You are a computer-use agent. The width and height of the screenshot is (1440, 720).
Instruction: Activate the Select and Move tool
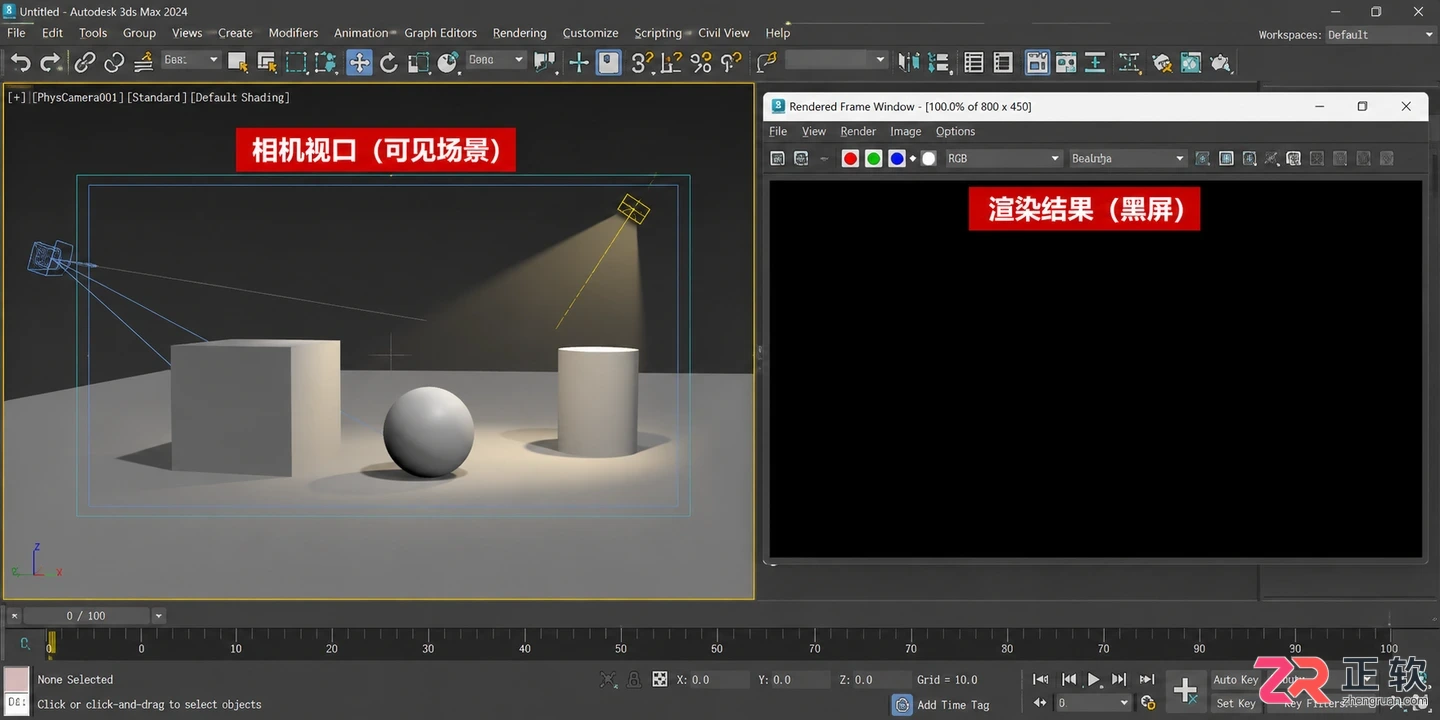coord(359,62)
